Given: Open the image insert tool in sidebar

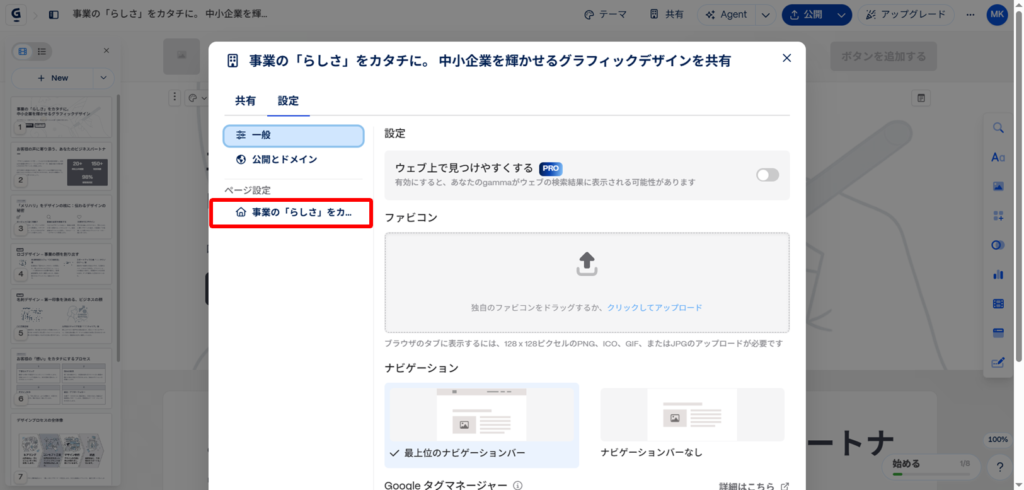Looking at the screenshot, I should tap(997, 187).
